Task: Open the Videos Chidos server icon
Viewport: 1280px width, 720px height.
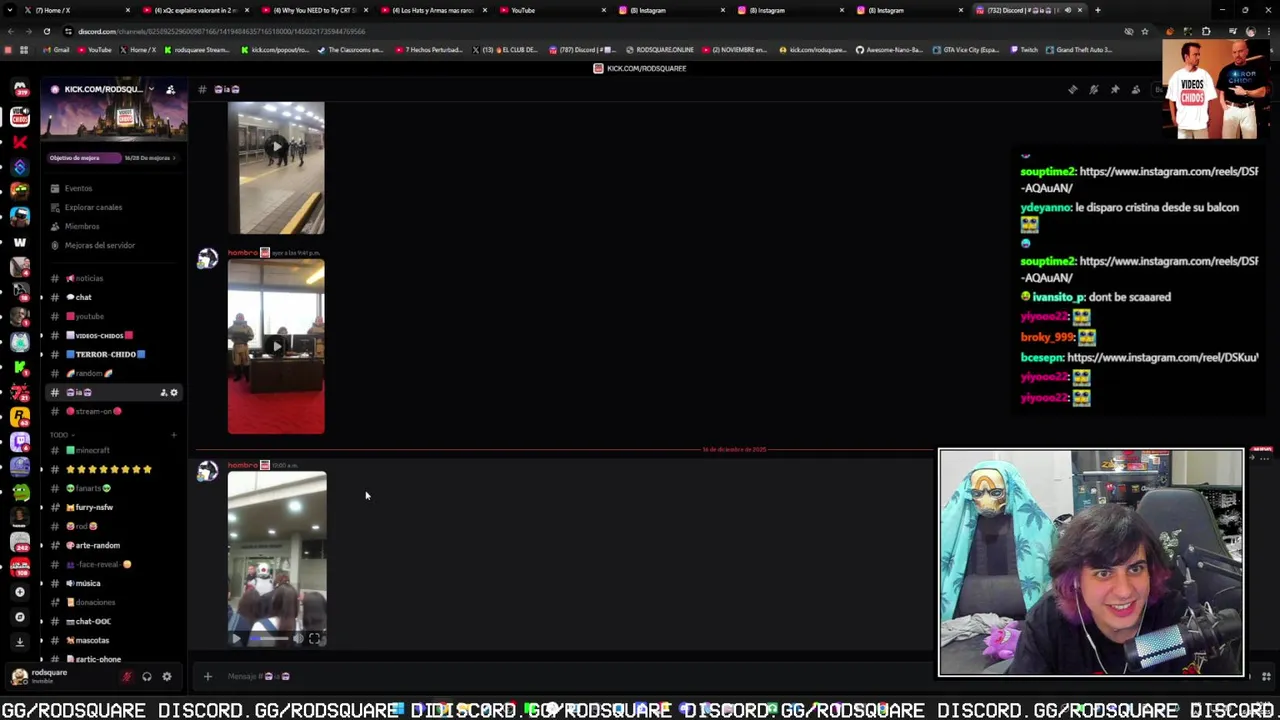Action: point(20,116)
